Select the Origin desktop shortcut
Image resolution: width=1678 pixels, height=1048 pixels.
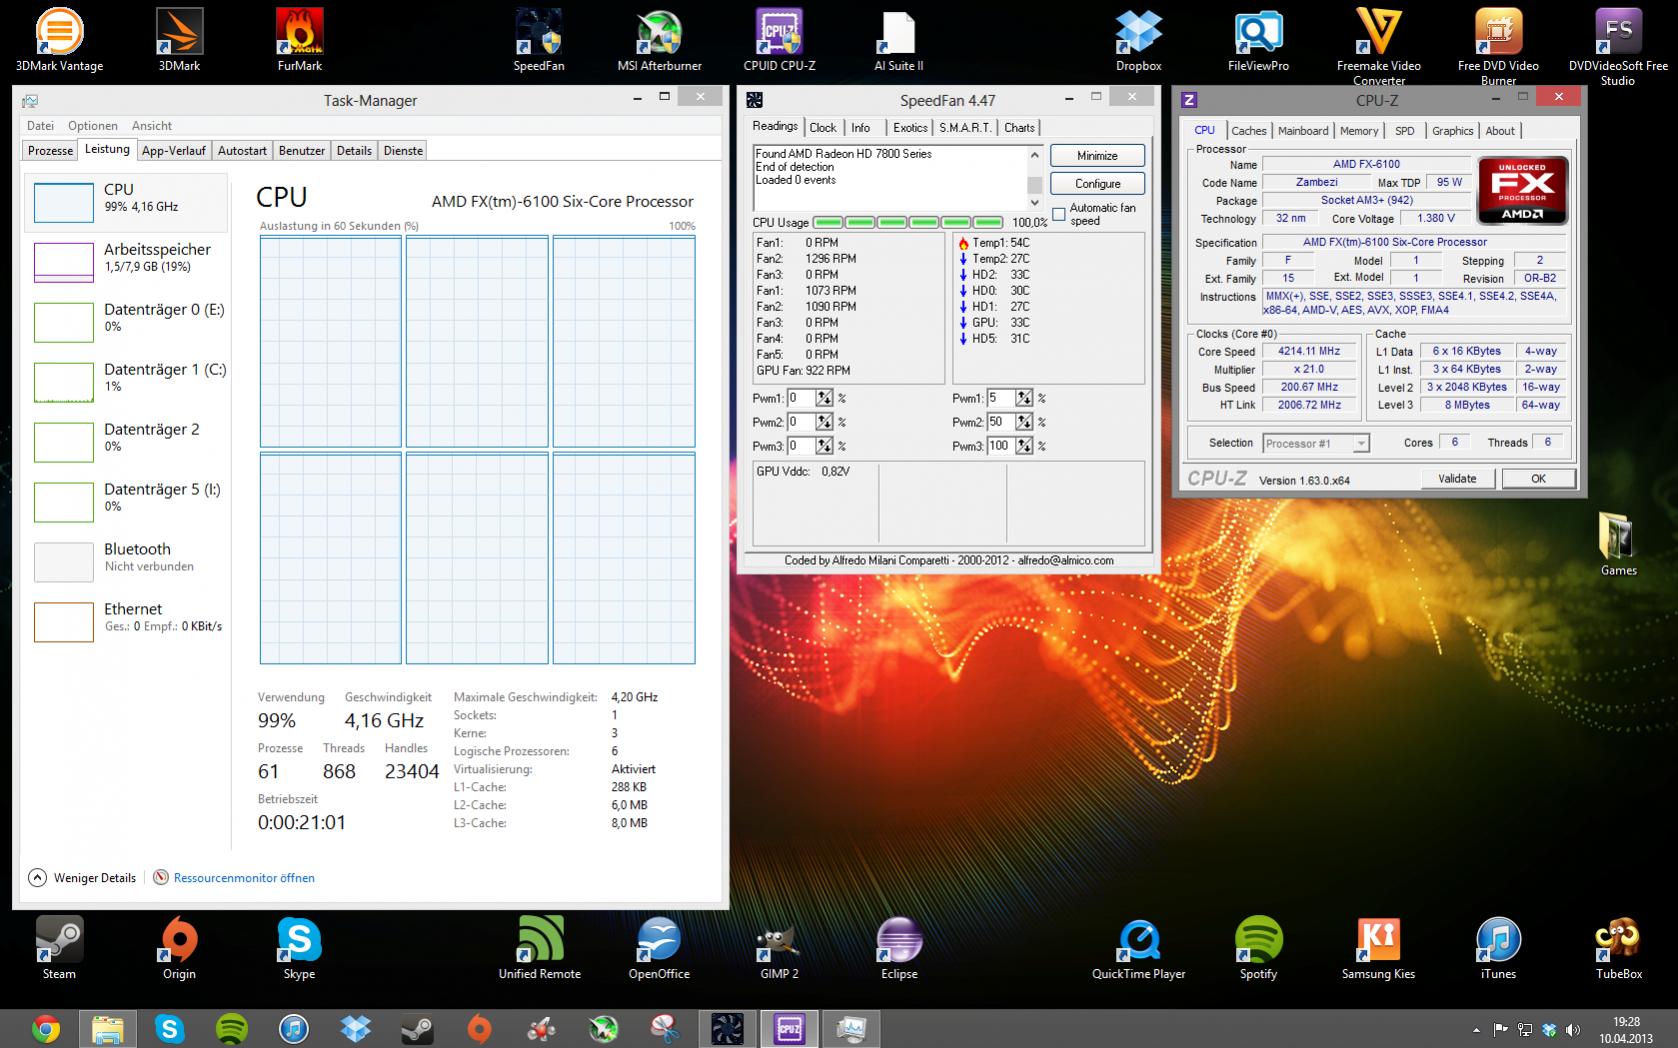179,948
